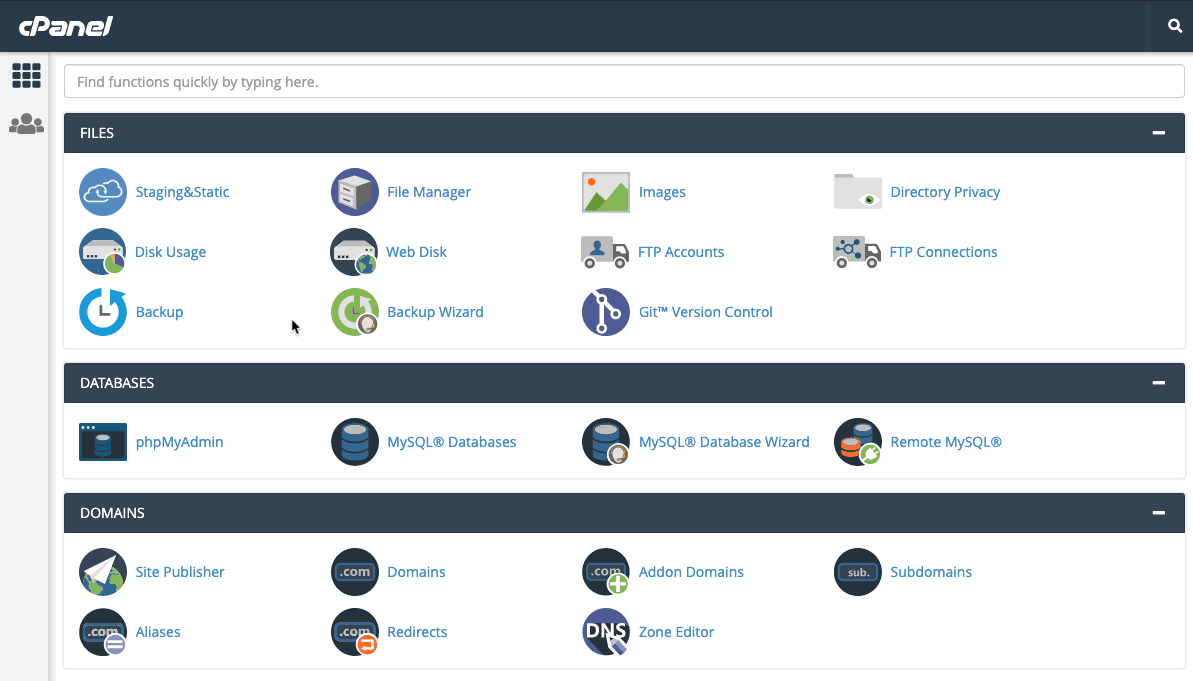The image size is (1193, 681).
Task: Collapse the DATABASES section
Action: 1159,383
